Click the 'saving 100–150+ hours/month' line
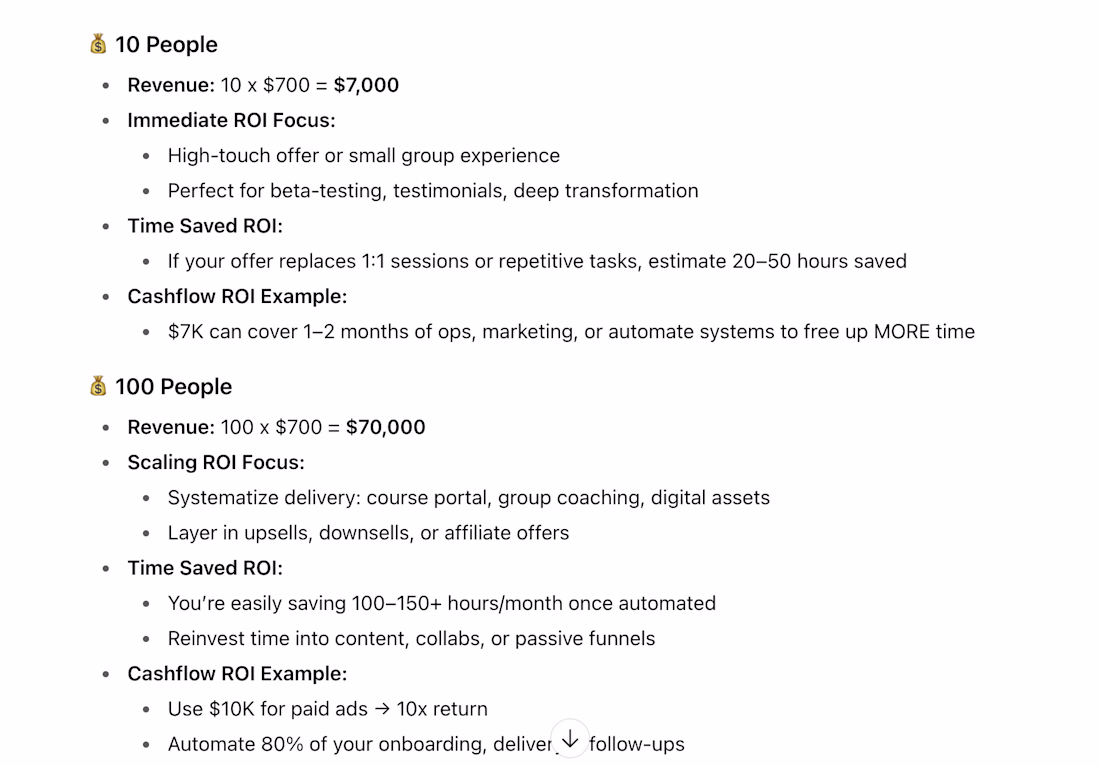This screenshot has width=1100, height=766. 442,603
